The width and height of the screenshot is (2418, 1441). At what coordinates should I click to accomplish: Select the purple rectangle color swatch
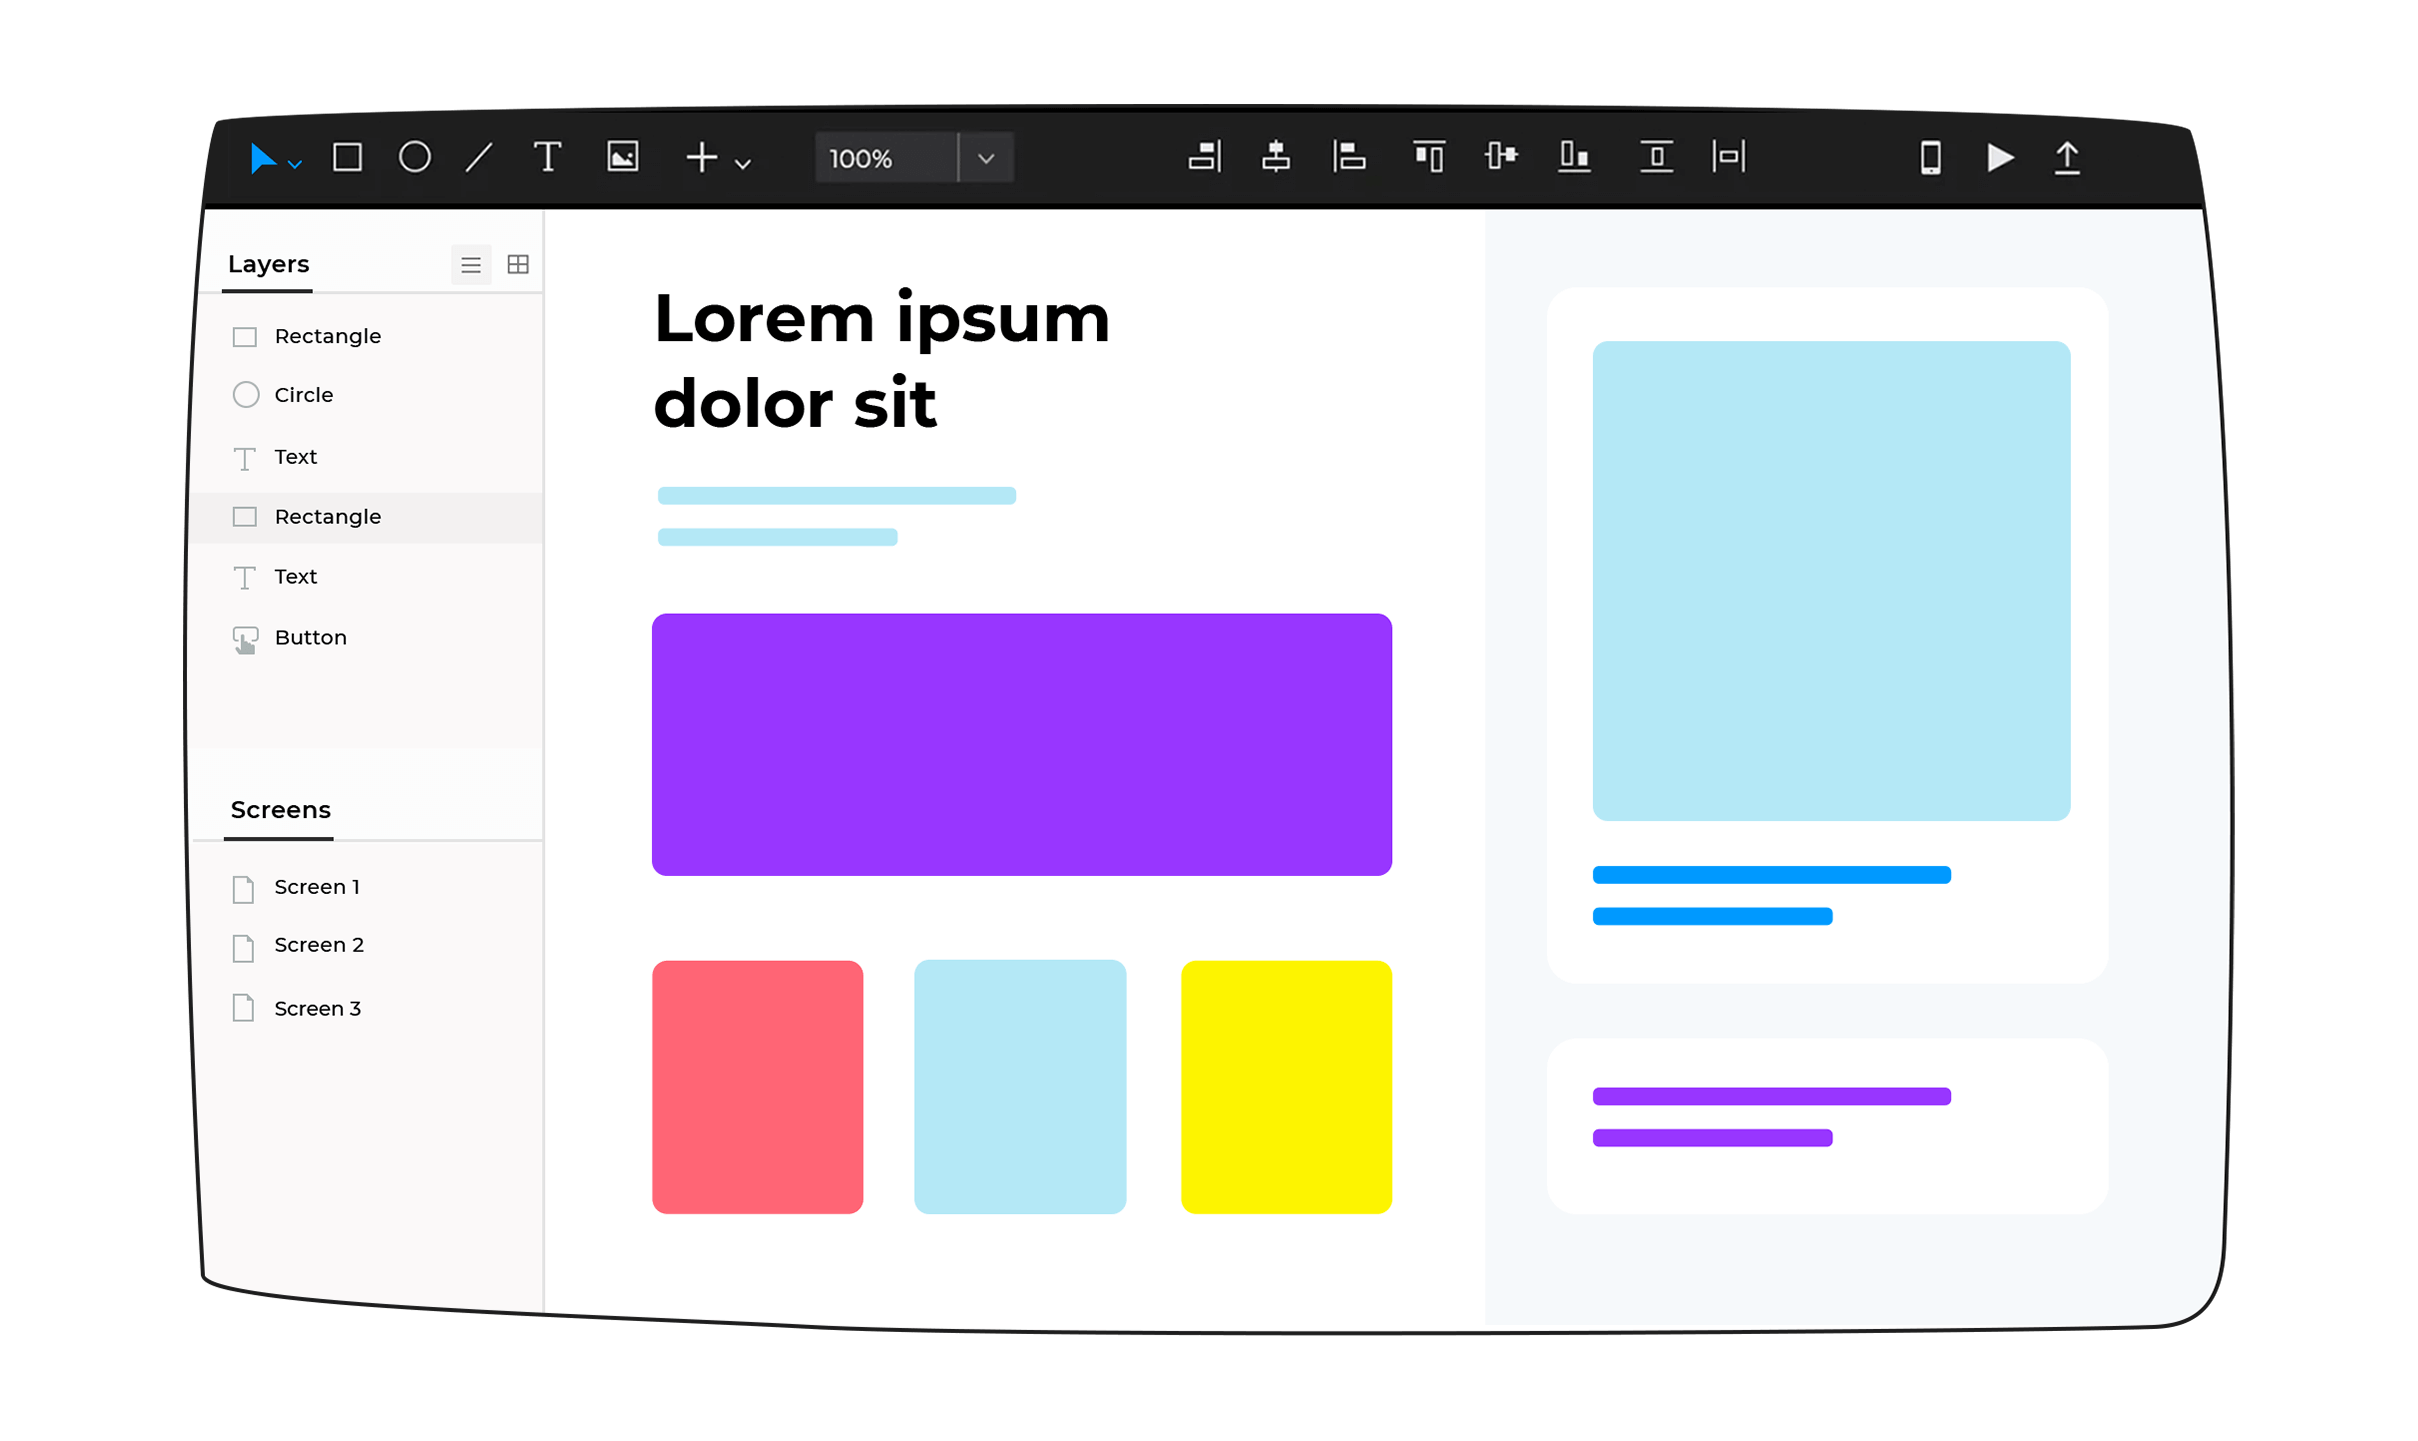pyautogui.click(x=1022, y=741)
